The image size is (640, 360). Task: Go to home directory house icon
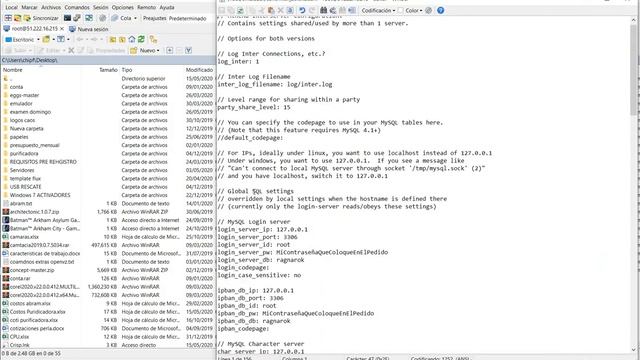tap(131, 39)
